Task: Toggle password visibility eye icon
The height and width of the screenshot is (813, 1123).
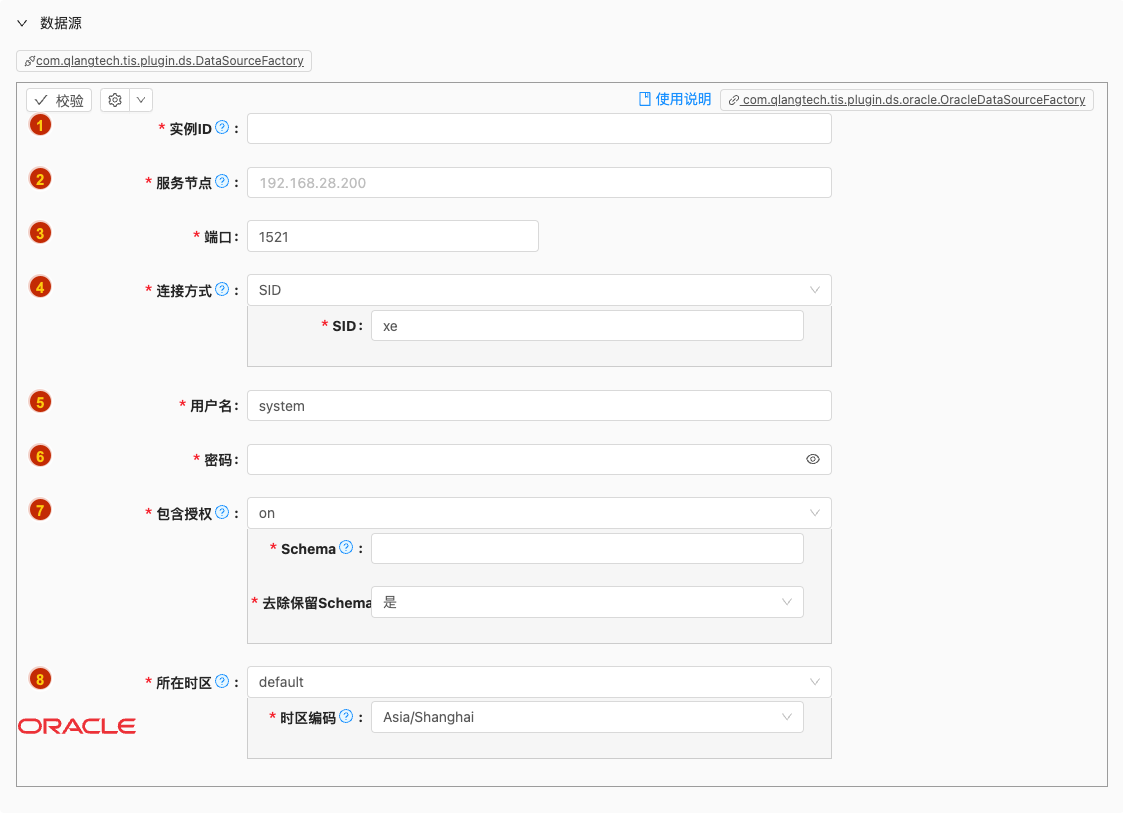Action: (x=812, y=459)
